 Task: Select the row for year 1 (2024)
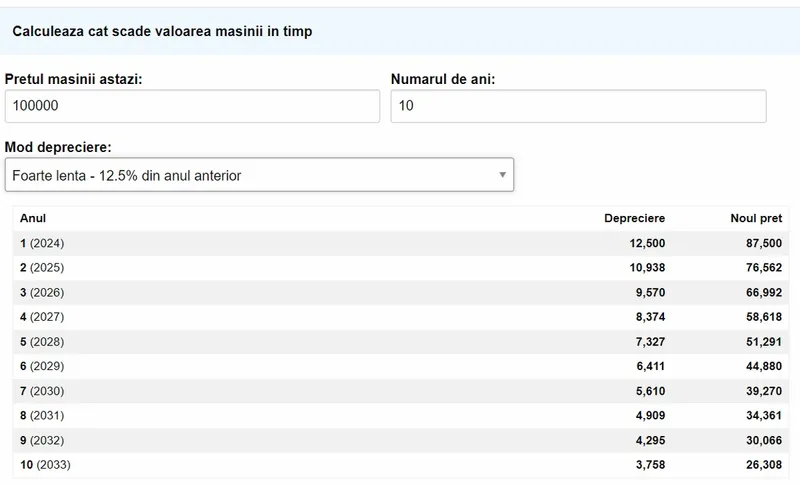click(x=401, y=243)
